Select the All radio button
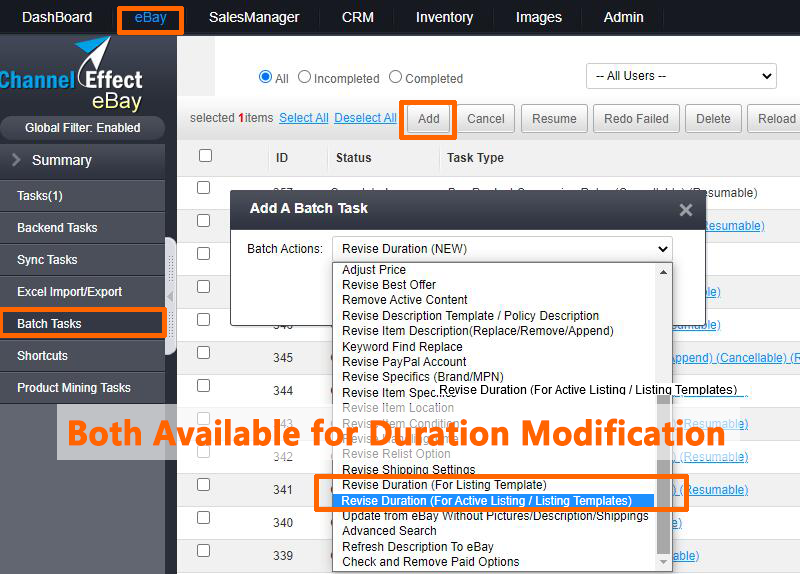This screenshot has width=800, height=574. [265, 77]
